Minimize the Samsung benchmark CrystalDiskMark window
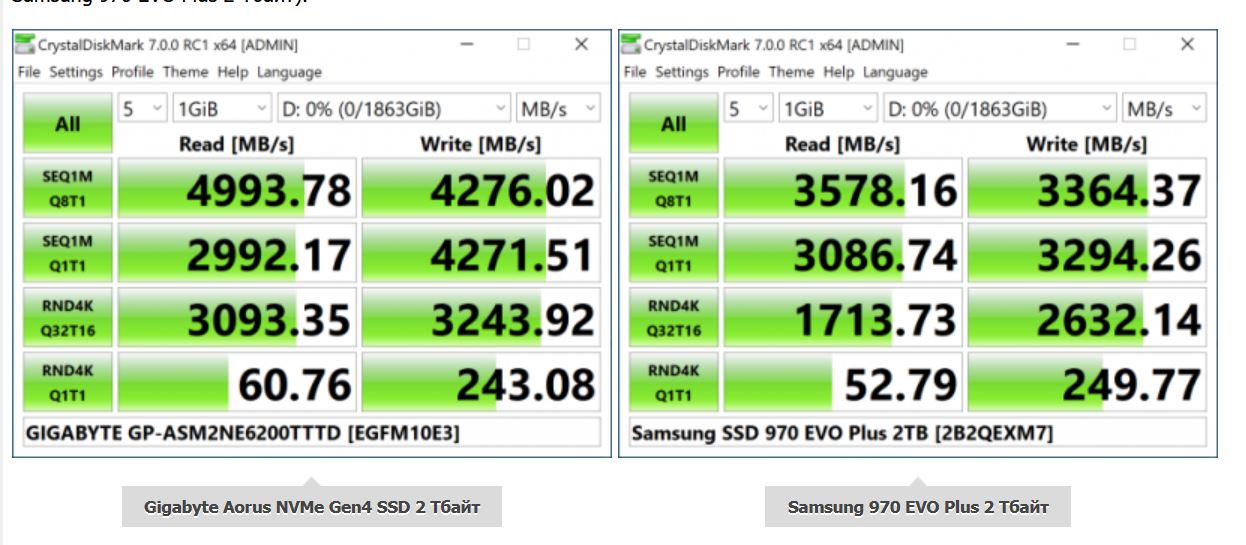1246x545 pixels. coord(1071,45)
